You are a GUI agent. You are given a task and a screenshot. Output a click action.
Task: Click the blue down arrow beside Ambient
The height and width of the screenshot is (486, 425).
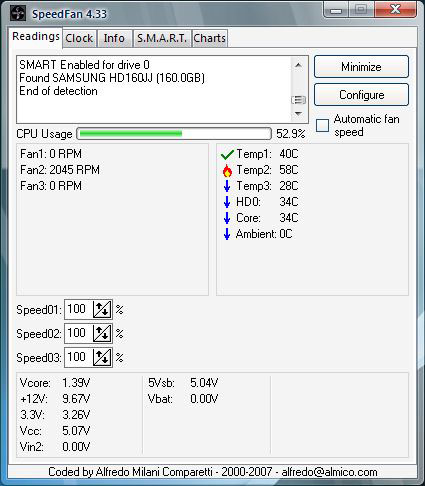pos(227,234)
